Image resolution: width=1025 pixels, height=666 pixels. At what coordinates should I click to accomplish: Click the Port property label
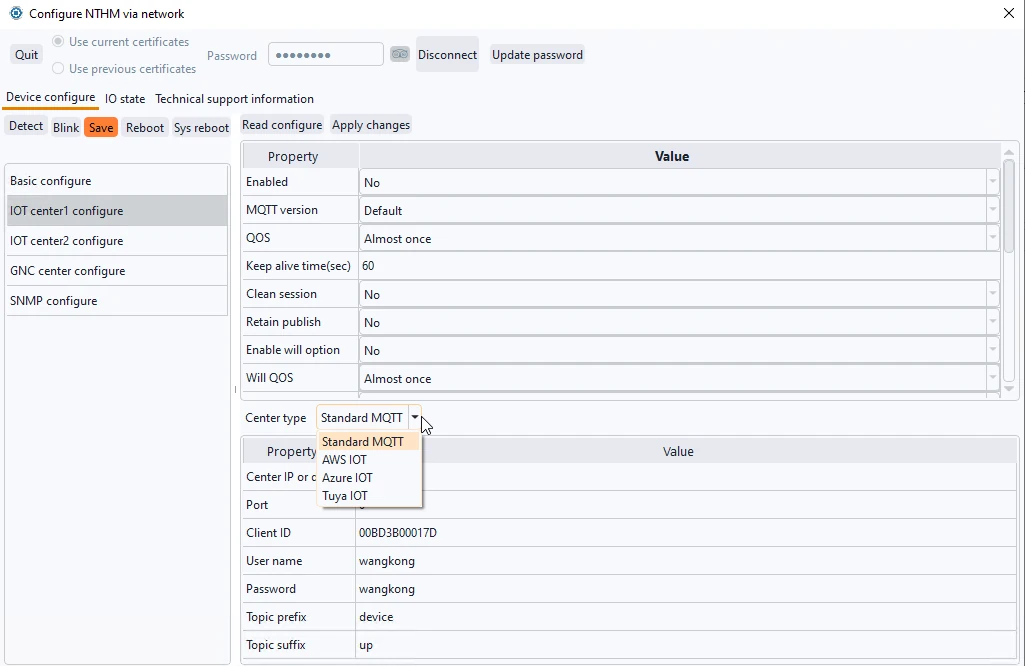point(257,505)
